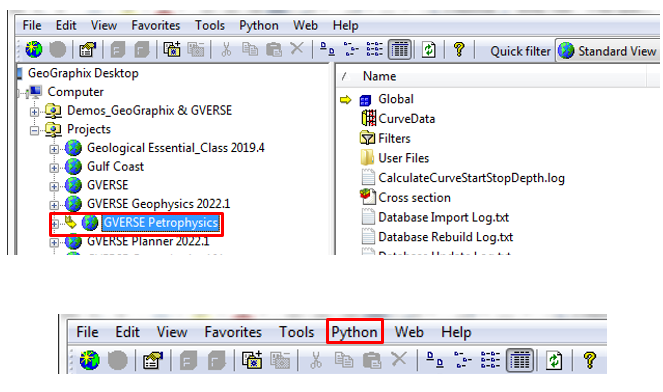
Task: Select Database Import Log.txt file
Action: (444, 217)
